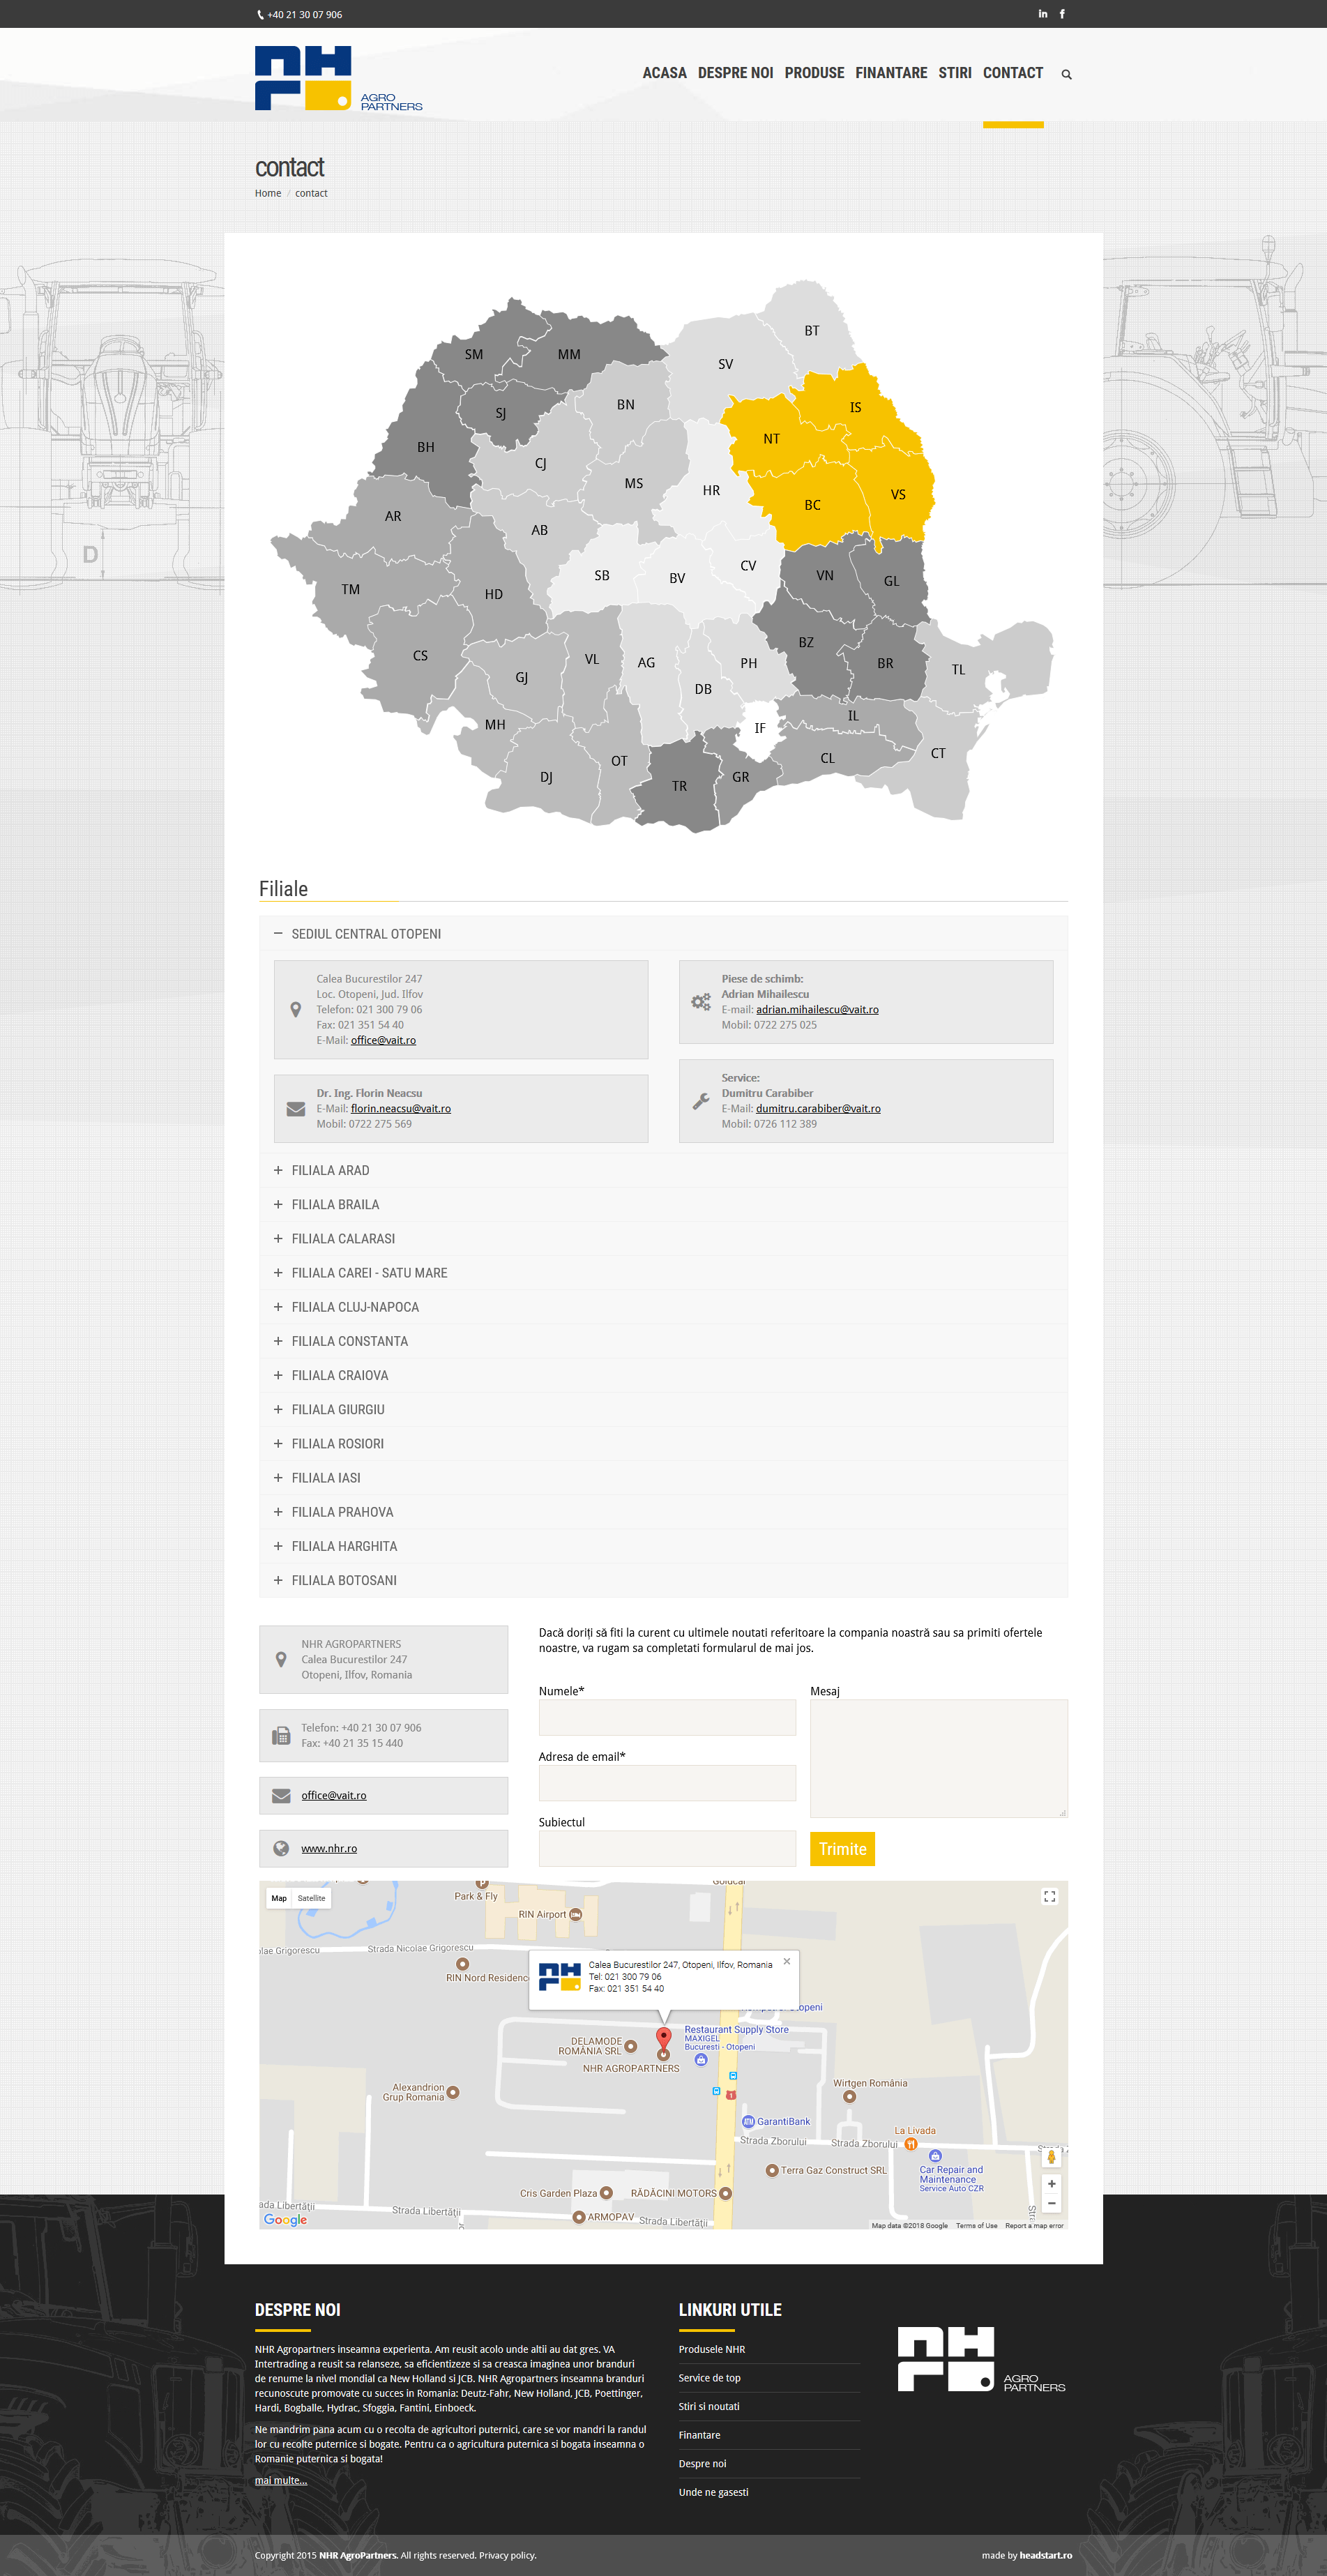Image resolution: width=1327 pixels, height=2576 pixels.
Task: Click the phone icon next to +40 21 30 07 906
Action: (260, 15)
